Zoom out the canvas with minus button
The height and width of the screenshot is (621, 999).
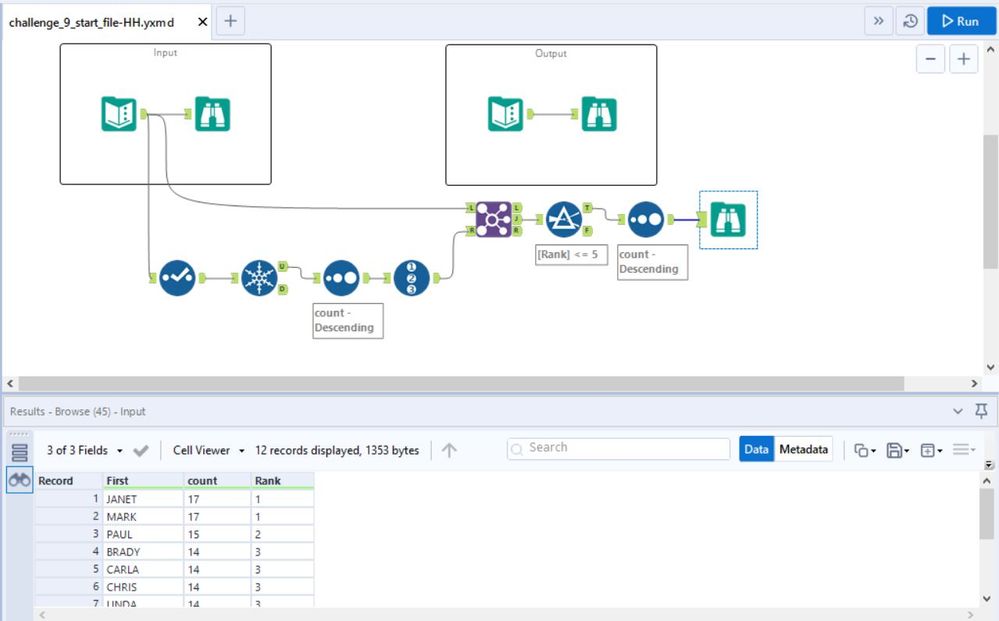point(930,59)
